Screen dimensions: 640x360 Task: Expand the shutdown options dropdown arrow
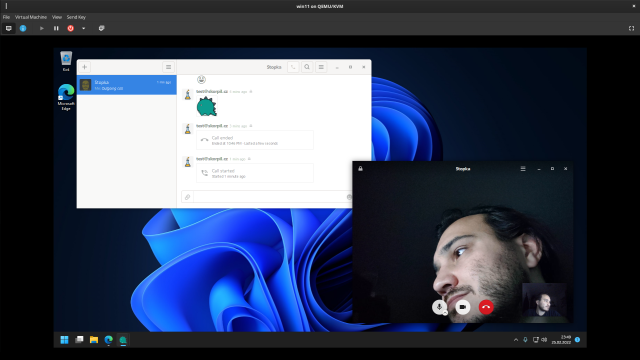point(83,28)
